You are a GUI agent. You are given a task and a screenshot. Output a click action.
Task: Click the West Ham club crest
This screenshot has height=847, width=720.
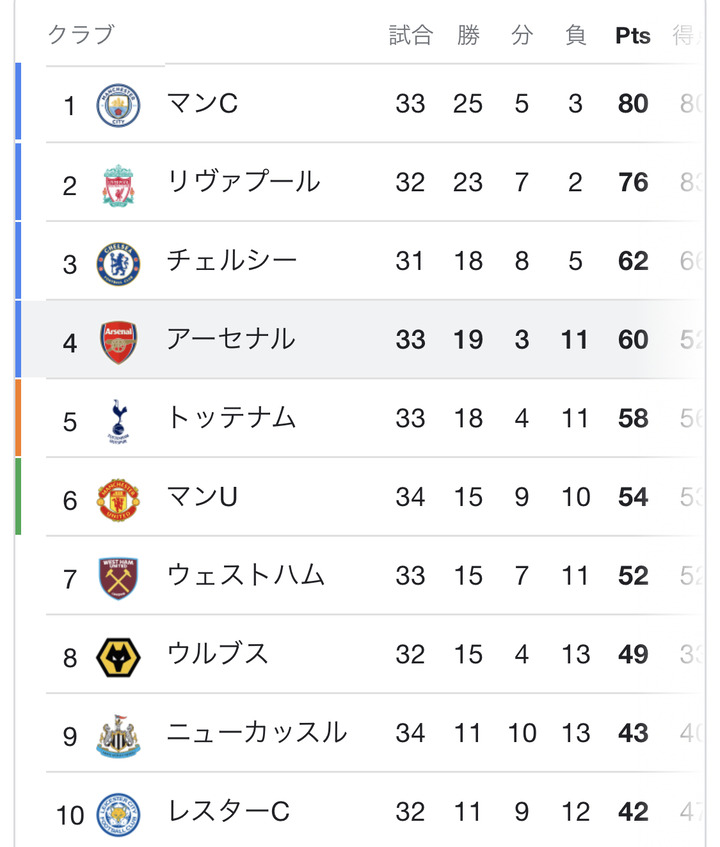click(118, 578)
